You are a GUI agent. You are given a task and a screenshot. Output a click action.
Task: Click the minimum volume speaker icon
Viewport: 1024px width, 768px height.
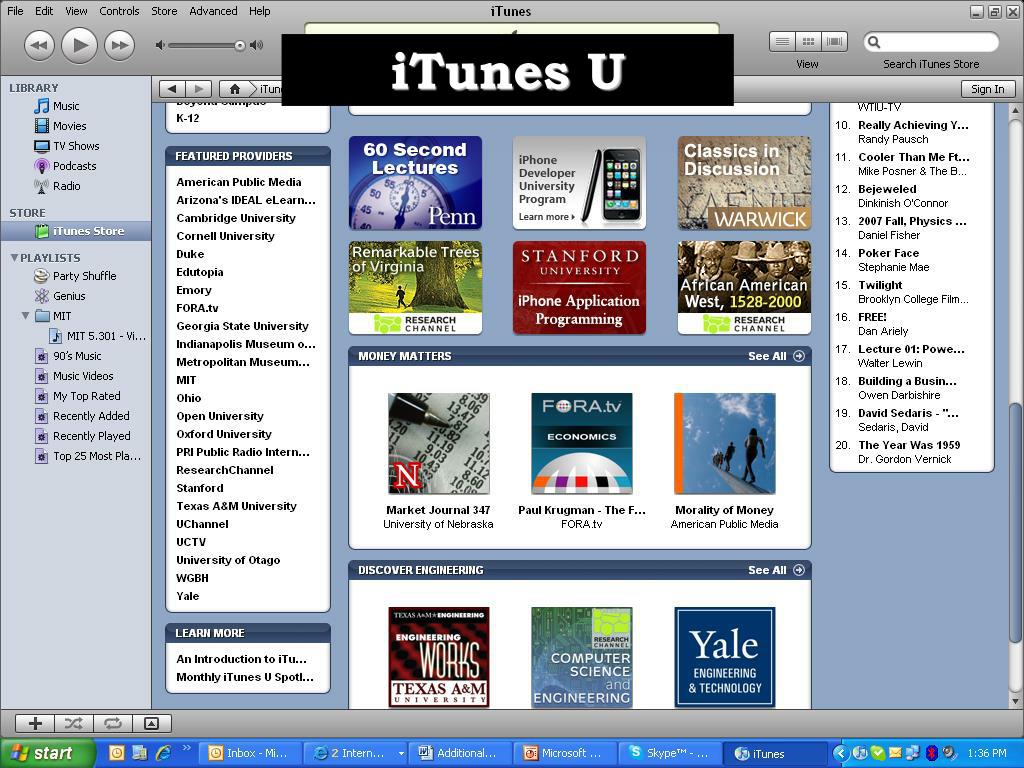point(160,45)
